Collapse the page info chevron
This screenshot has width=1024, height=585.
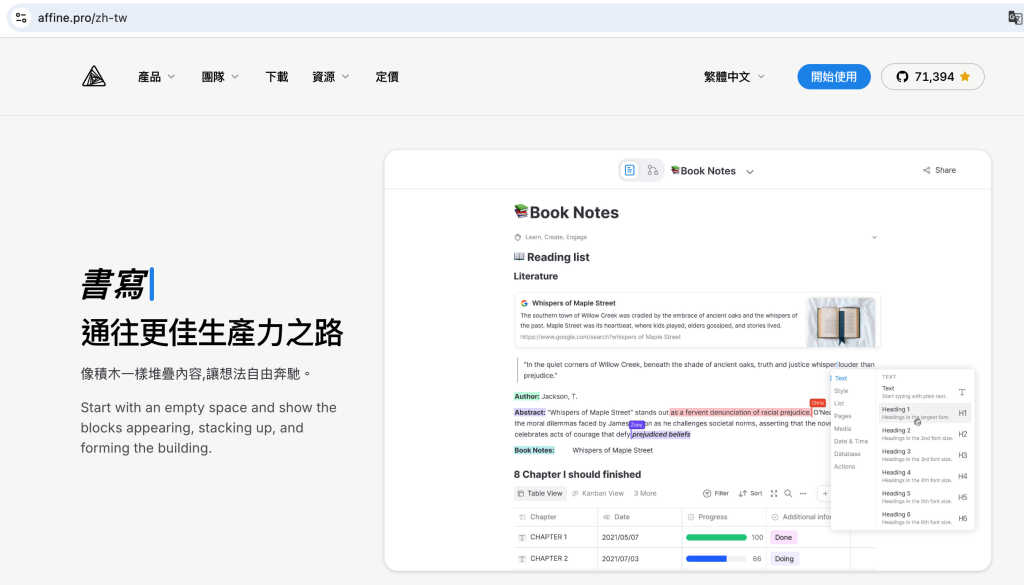tap(874, 237)
